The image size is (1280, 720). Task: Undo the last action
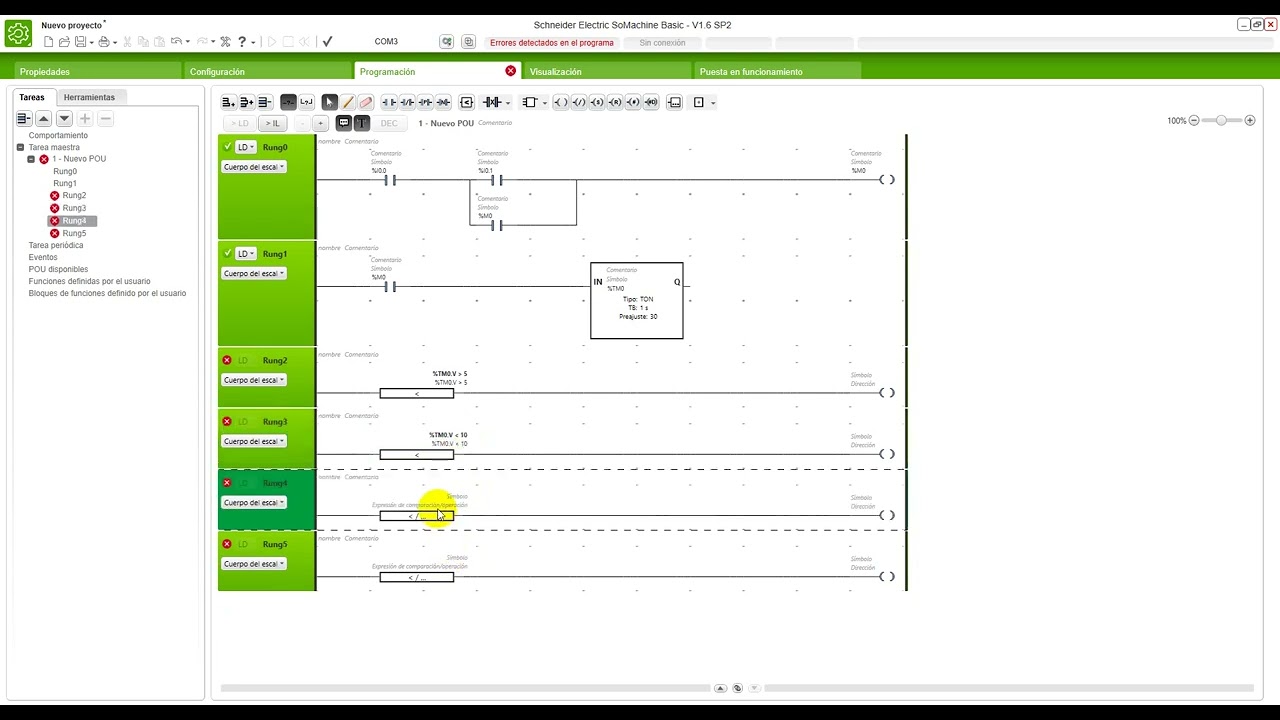(176, 42)
